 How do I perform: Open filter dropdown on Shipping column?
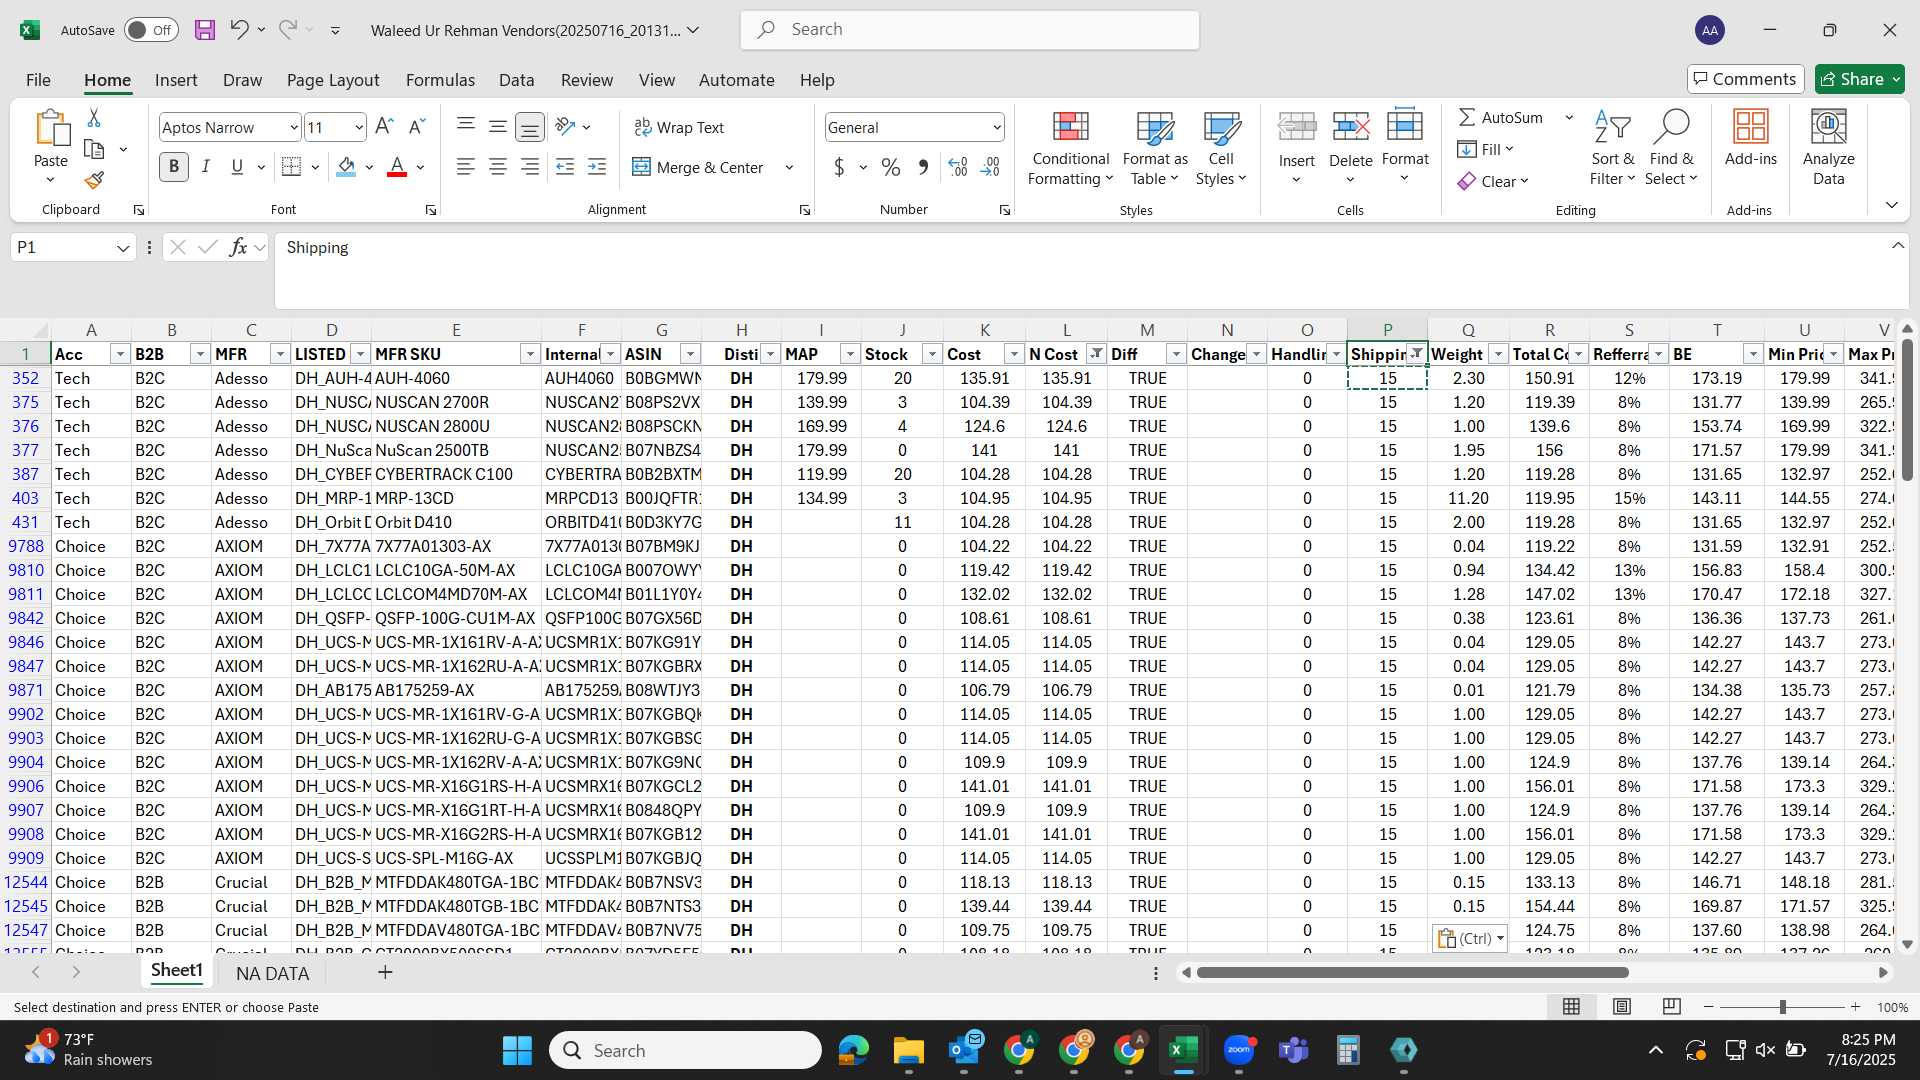coord(1417,354)
